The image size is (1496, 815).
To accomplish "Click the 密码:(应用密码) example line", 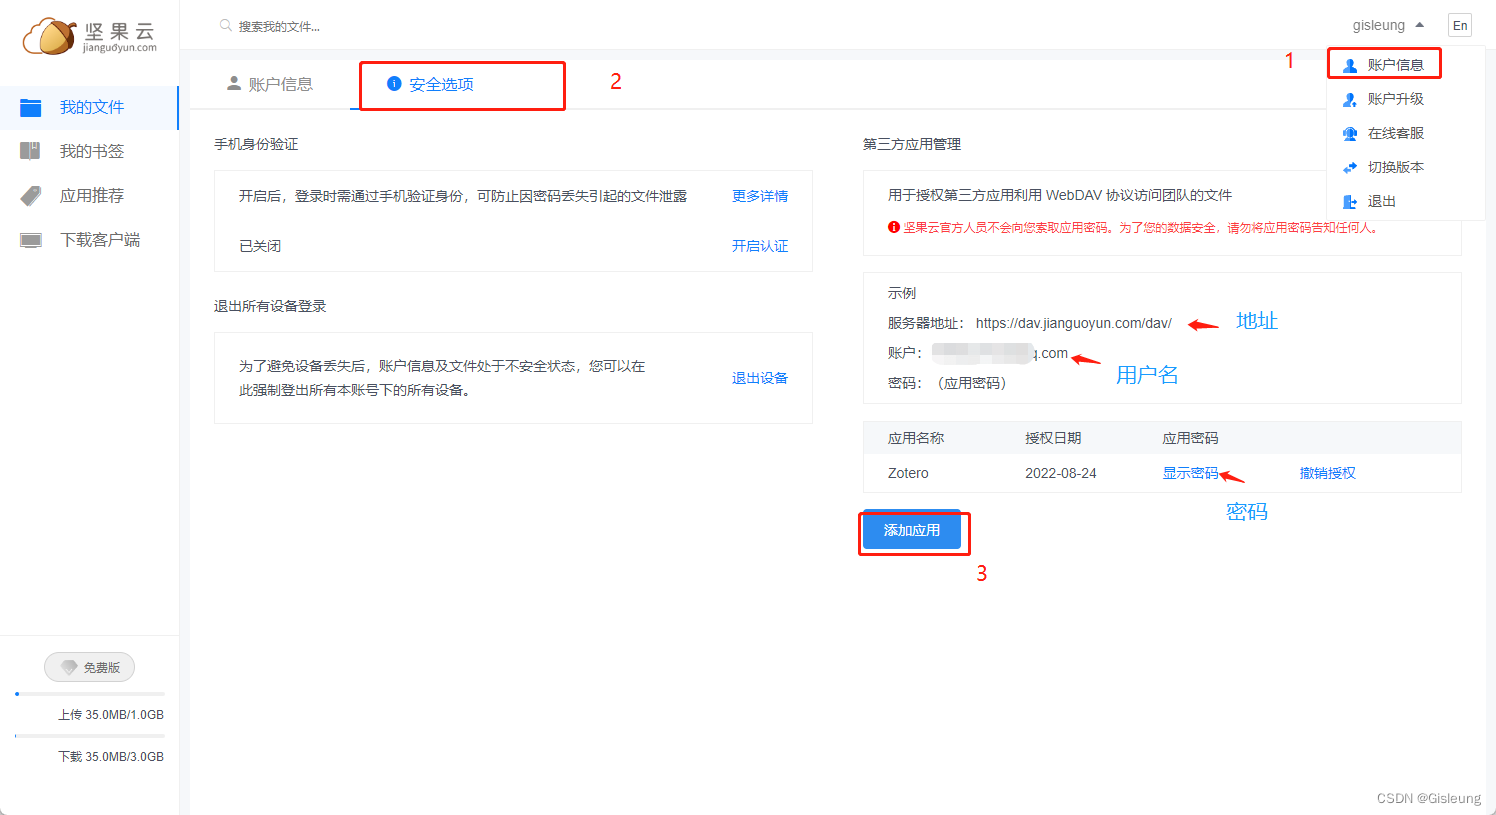I will pos(947,383).
